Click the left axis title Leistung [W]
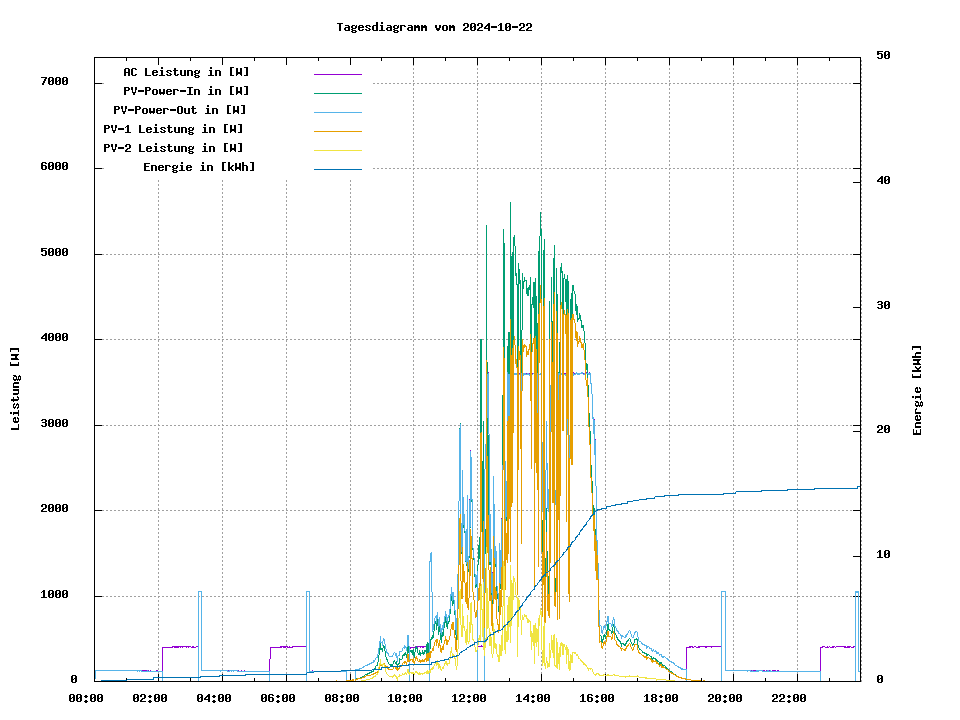 16,388
